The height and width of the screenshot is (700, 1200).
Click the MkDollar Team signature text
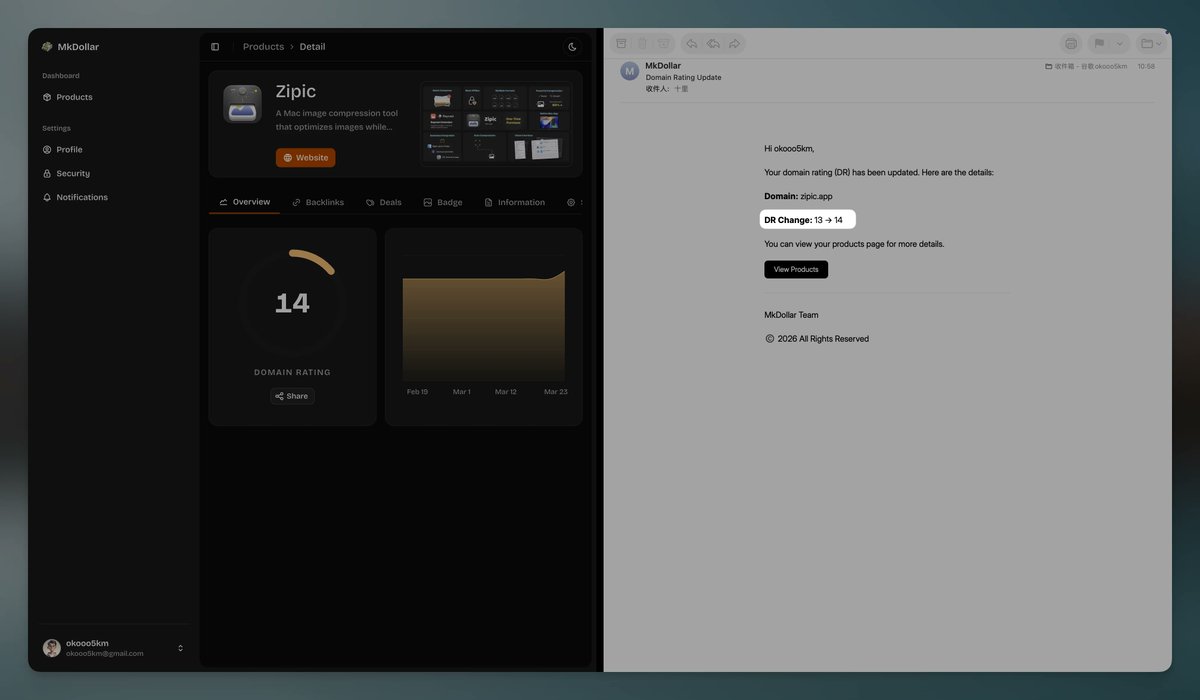[791, 315]
